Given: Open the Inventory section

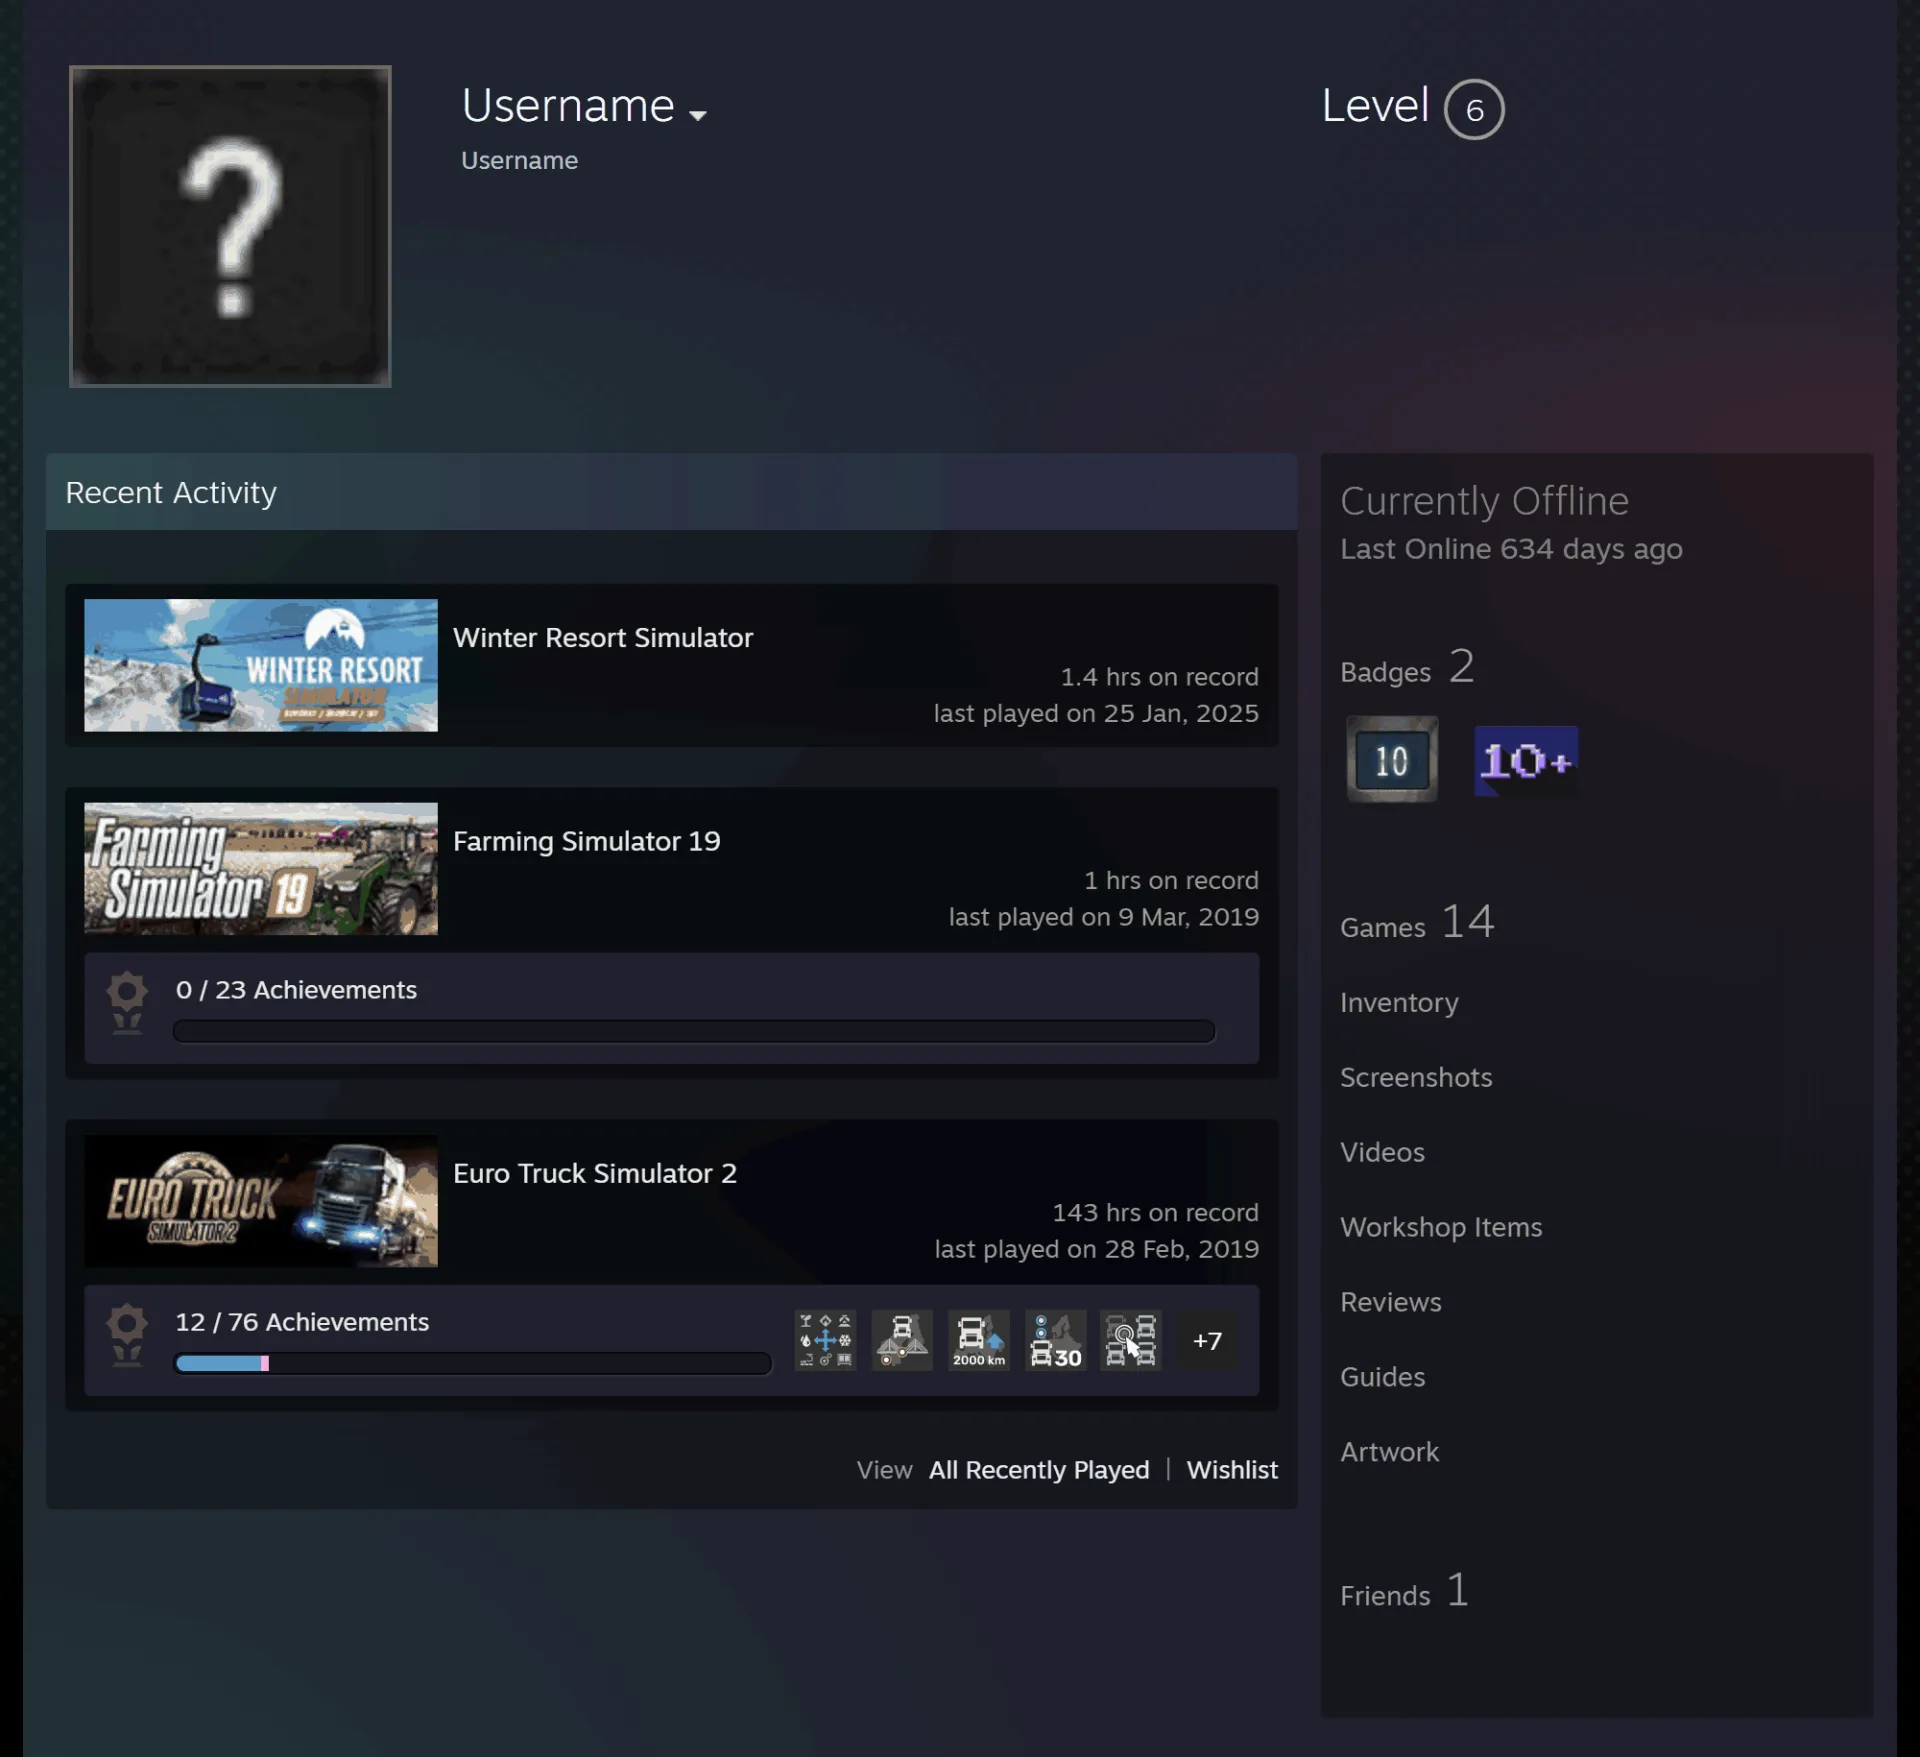Looking at the screenshot, I should click(1399, 1003).
